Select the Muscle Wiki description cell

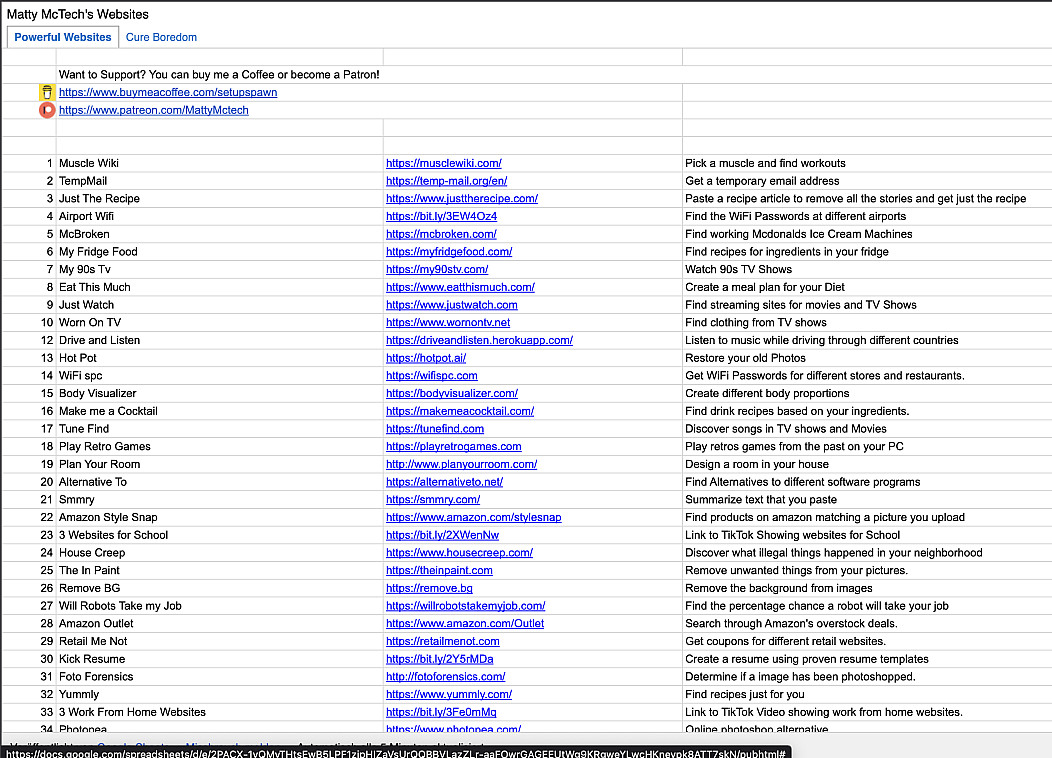click(765, 163)
